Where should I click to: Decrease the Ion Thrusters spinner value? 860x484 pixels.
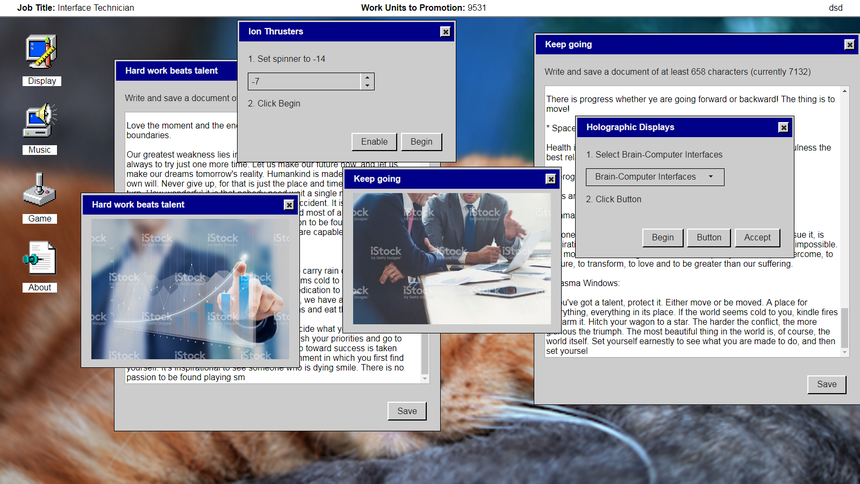pyautogui.click(x=368, y=86)
